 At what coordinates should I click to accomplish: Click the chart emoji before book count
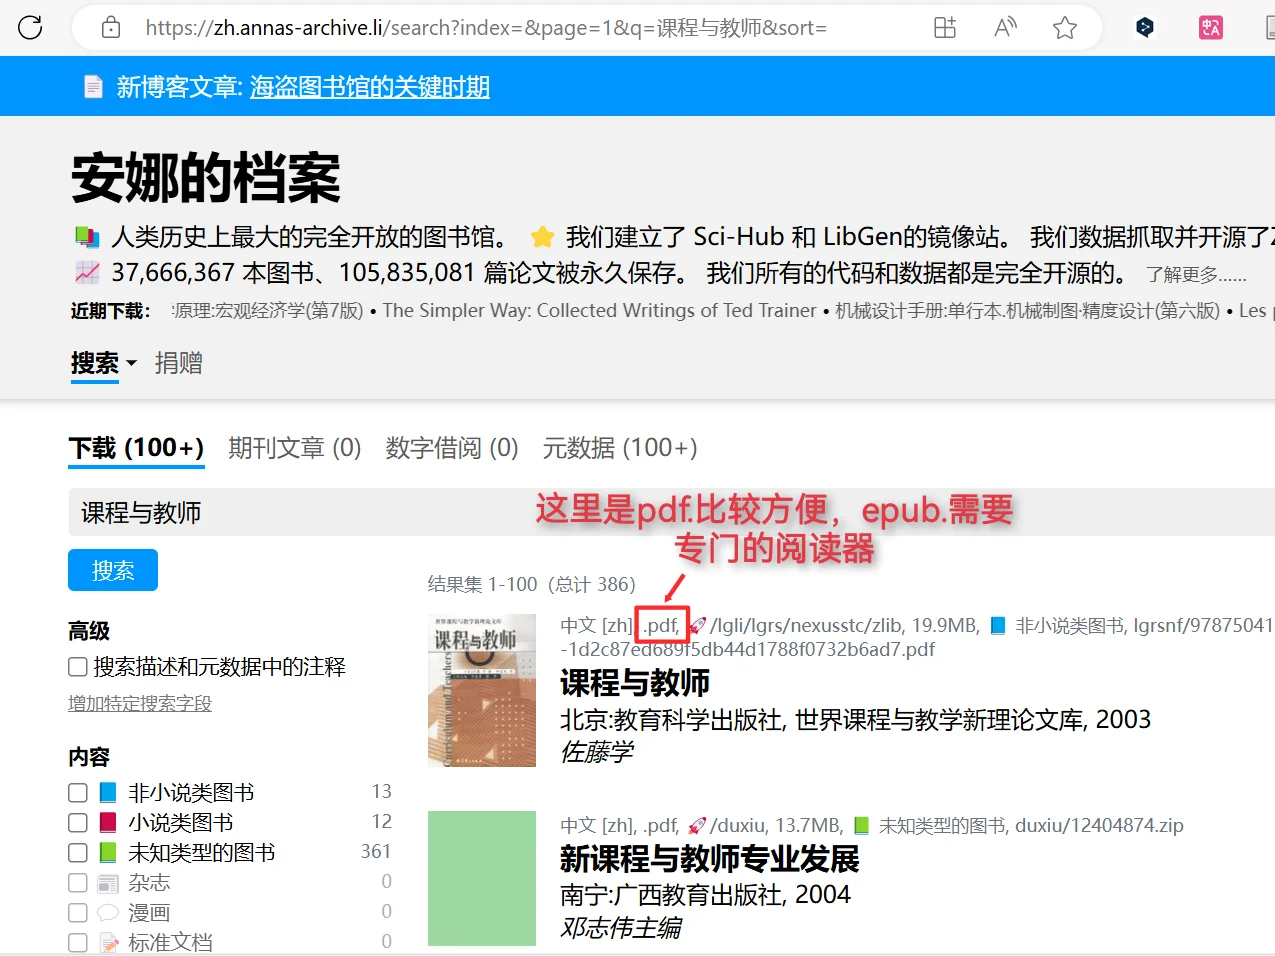tap(87, 272)
